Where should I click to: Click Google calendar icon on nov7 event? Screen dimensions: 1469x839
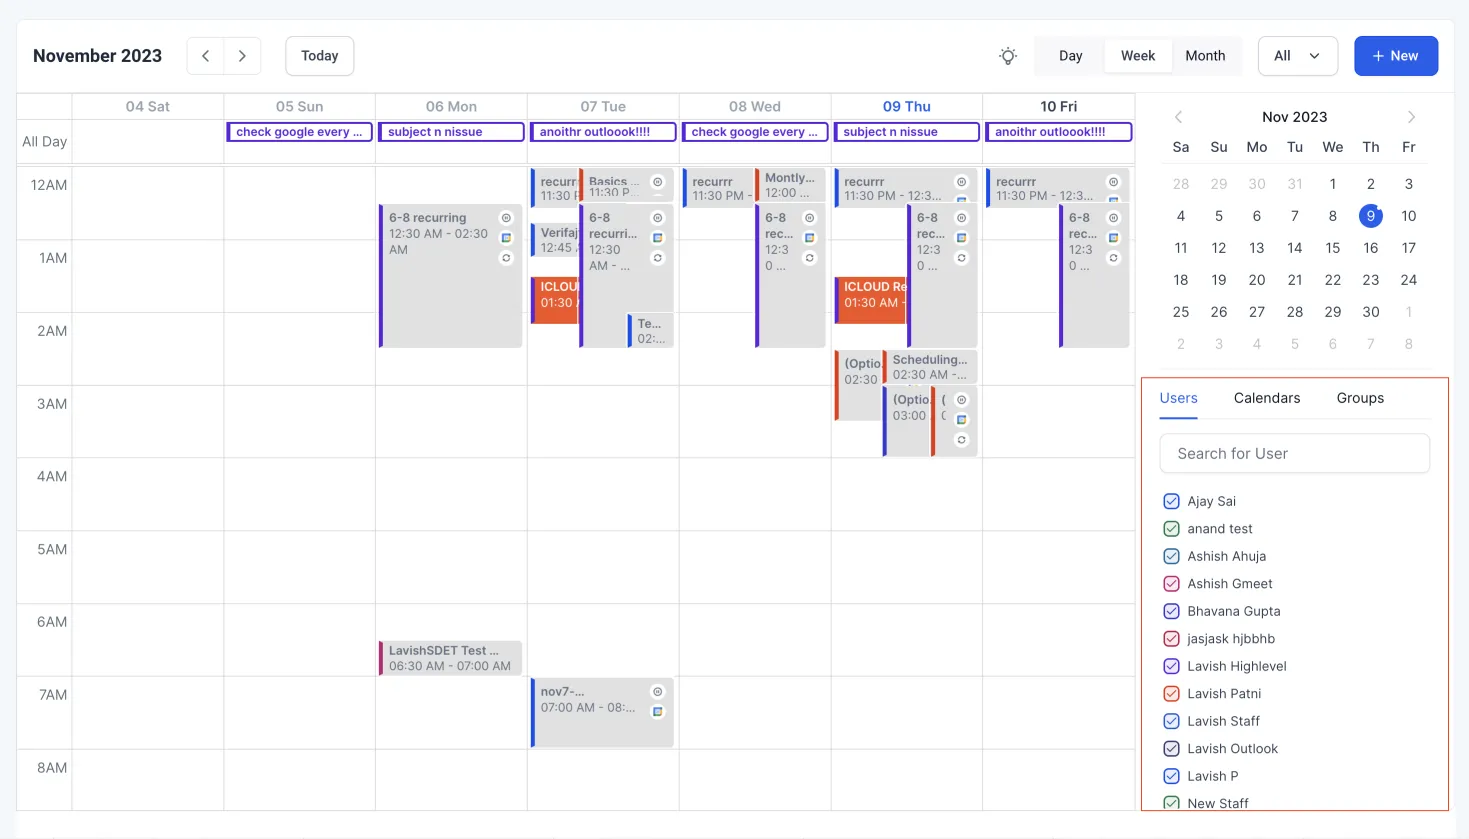tap(658, 712)
